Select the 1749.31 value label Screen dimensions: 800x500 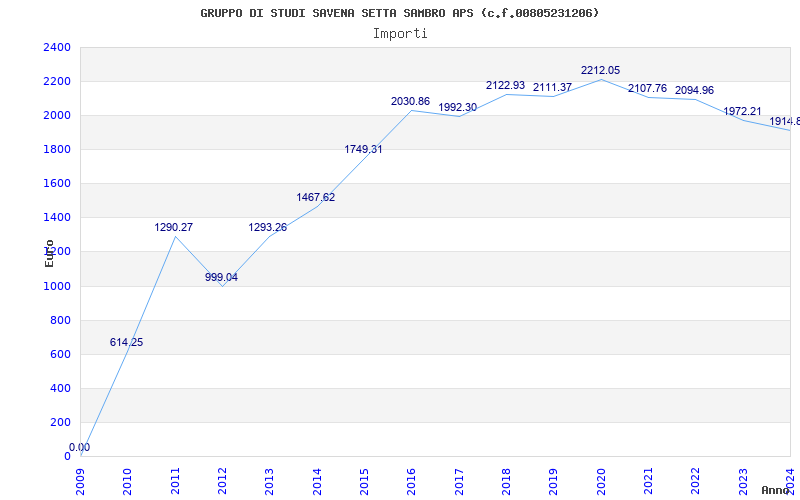point(363,149)
